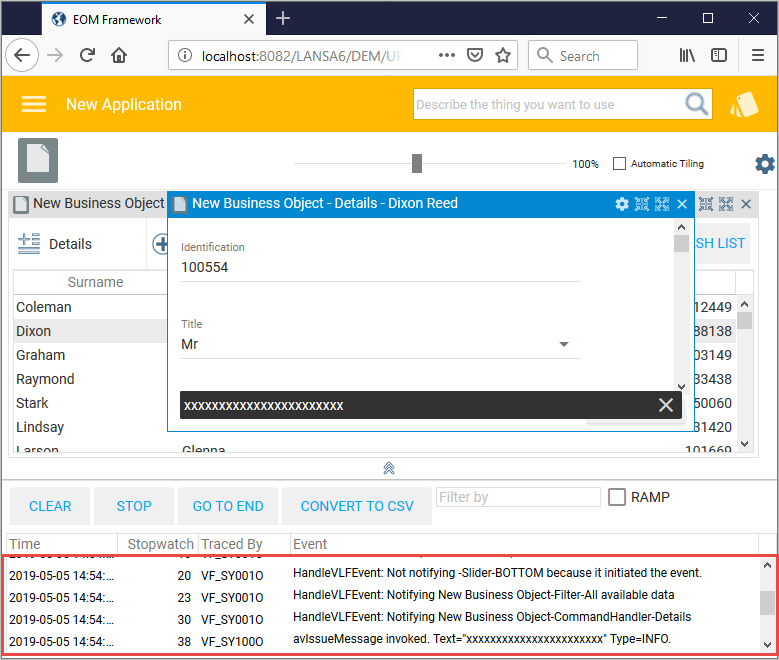
Task: Toggle the browser sidebar icon
Action: [718, 55]
